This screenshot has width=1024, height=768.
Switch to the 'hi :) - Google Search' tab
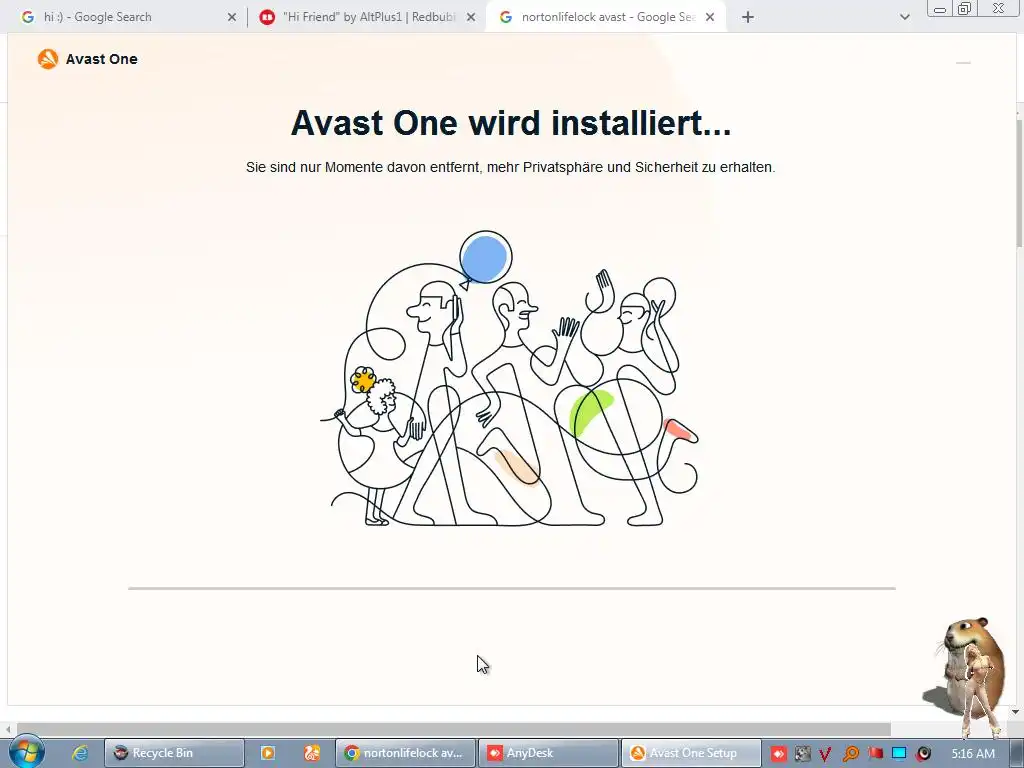click(127, 17)
